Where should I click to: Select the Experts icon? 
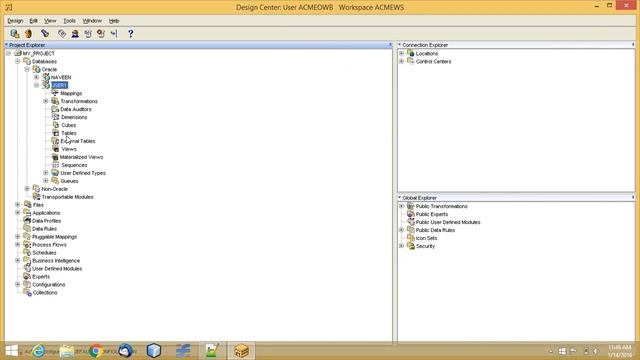click(27, 276)
